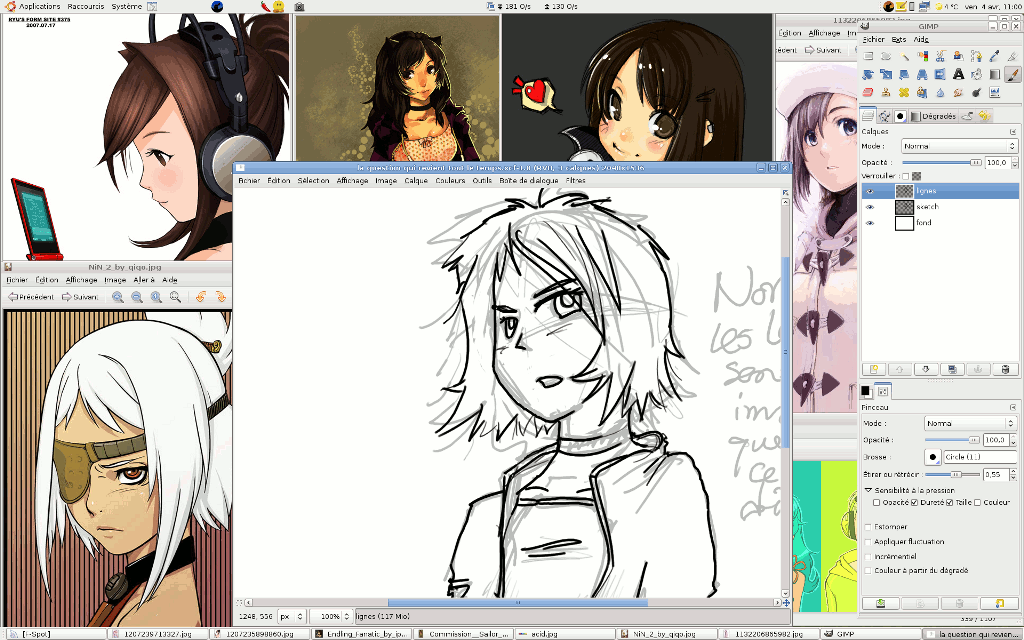Open the Calque menu in image window

coord(415,180)
